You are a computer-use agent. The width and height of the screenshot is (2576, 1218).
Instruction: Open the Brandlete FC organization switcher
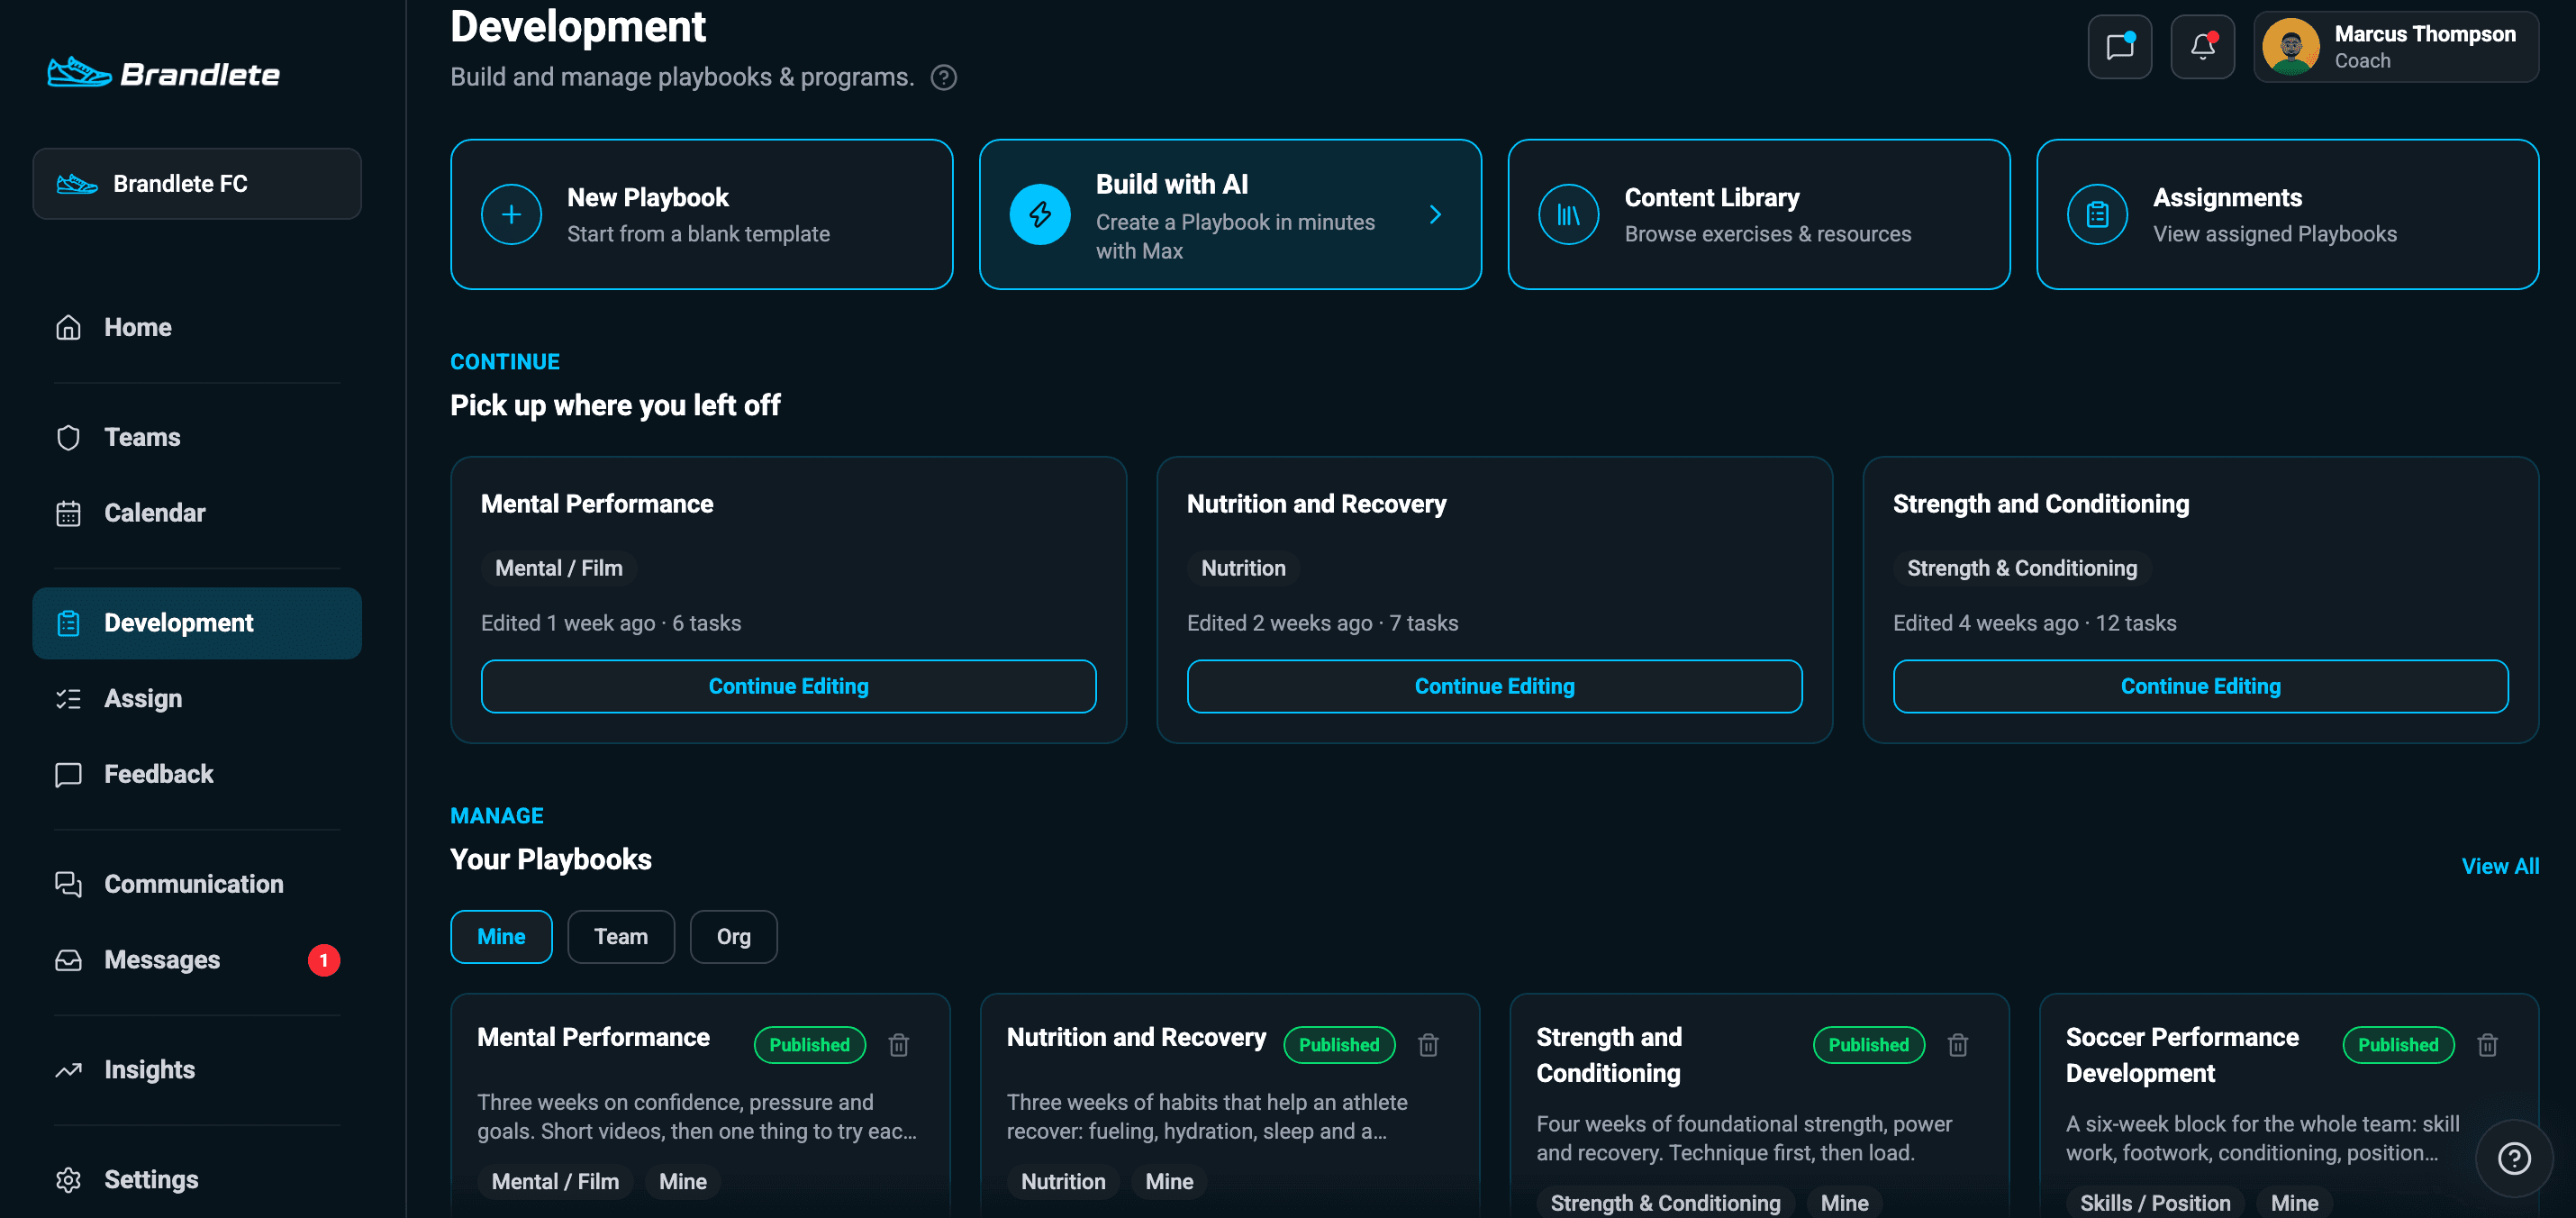pos(197,184)
